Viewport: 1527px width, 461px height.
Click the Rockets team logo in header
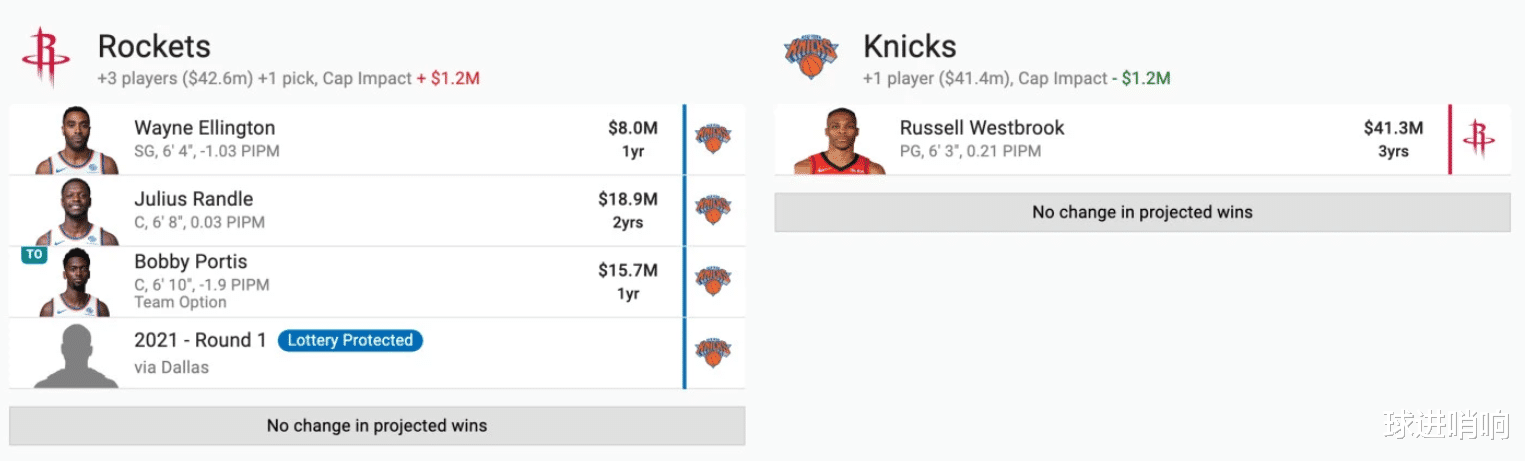pos(46,58)
